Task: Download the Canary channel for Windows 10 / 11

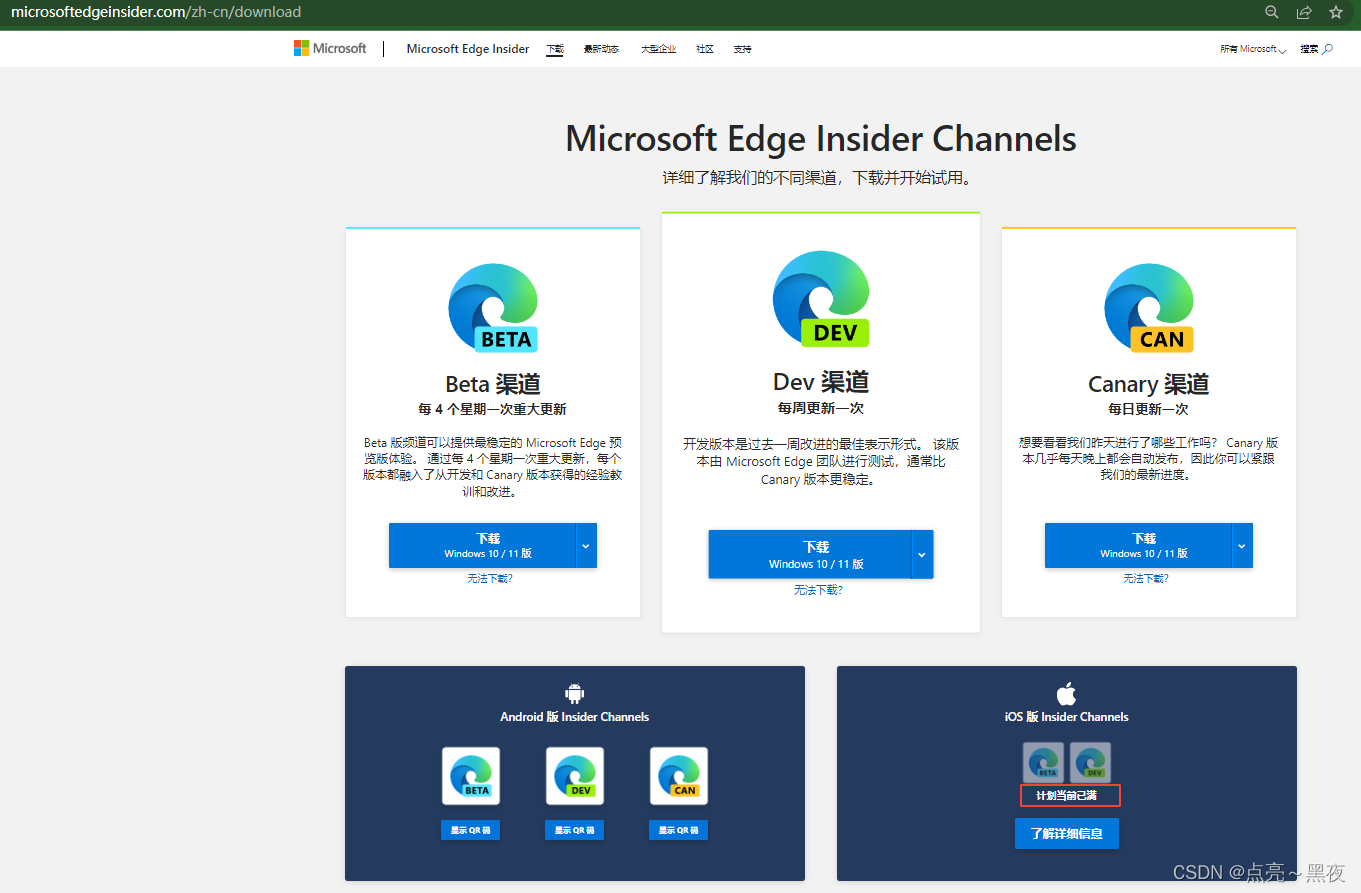Action: pyautogui.click(x=1138, y=545)
